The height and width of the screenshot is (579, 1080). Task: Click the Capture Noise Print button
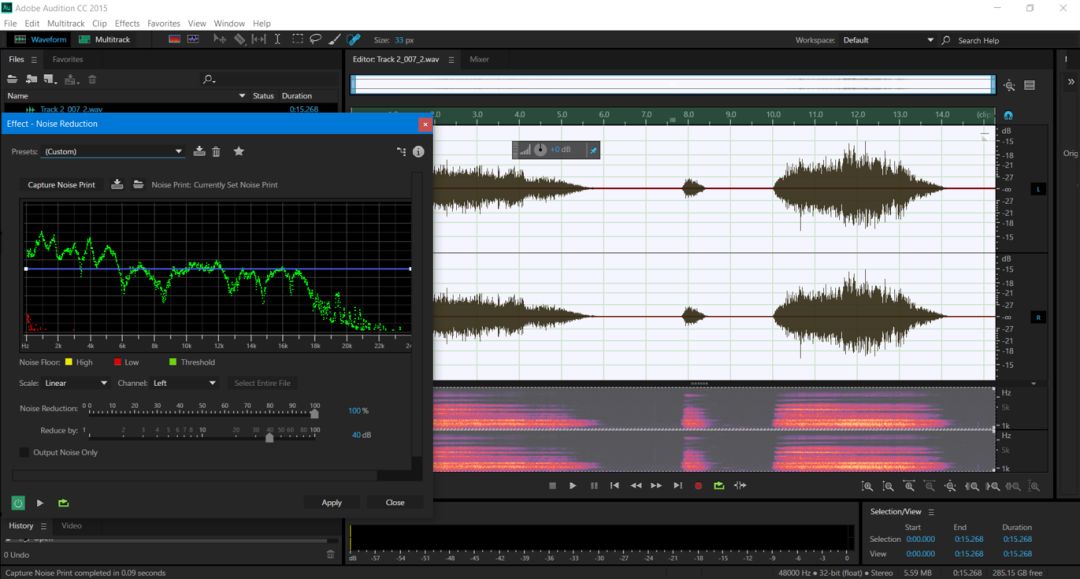pyautogui.click(x=61, y=185)
